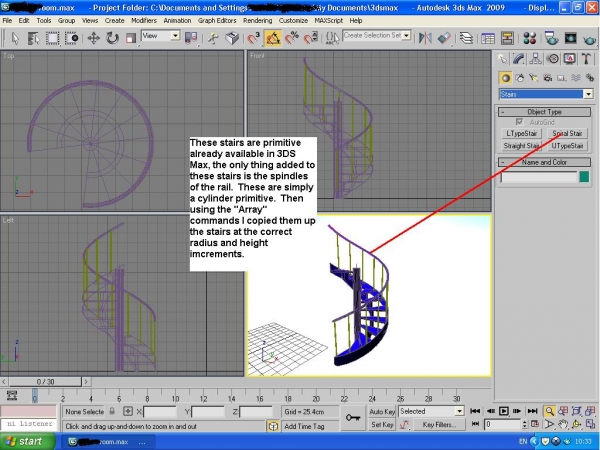The height and width of the screenshot is (450, 600).
Task: Select Shapes category icon
Action: click(520, 78)
